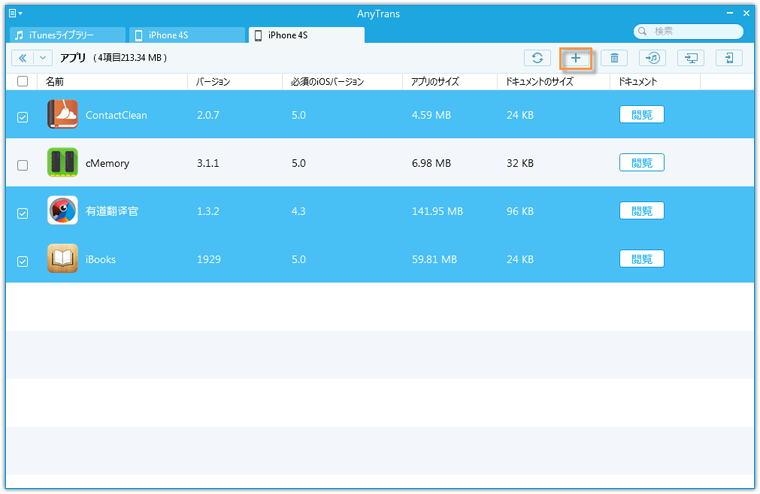This screenshot has width=760, height=494.
Task: Click the send-to-iTunes toolbar icon
Action: click(652, 58)
